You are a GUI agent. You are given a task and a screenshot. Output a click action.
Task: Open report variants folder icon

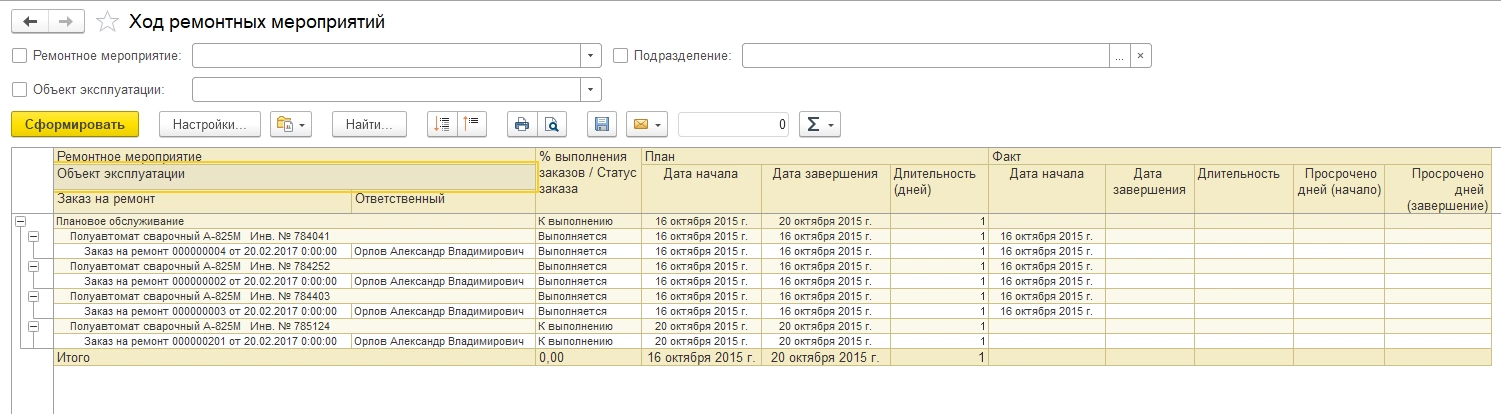[x=291, y=124]
